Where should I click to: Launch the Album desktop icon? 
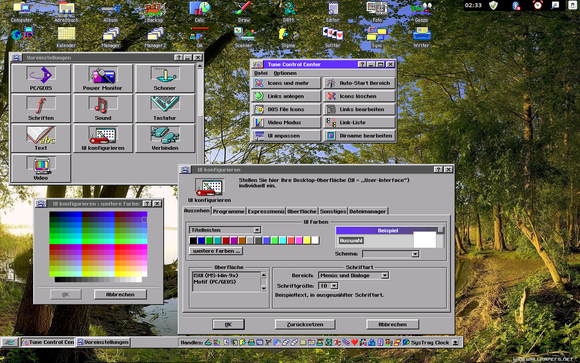[x=111, y=12]
